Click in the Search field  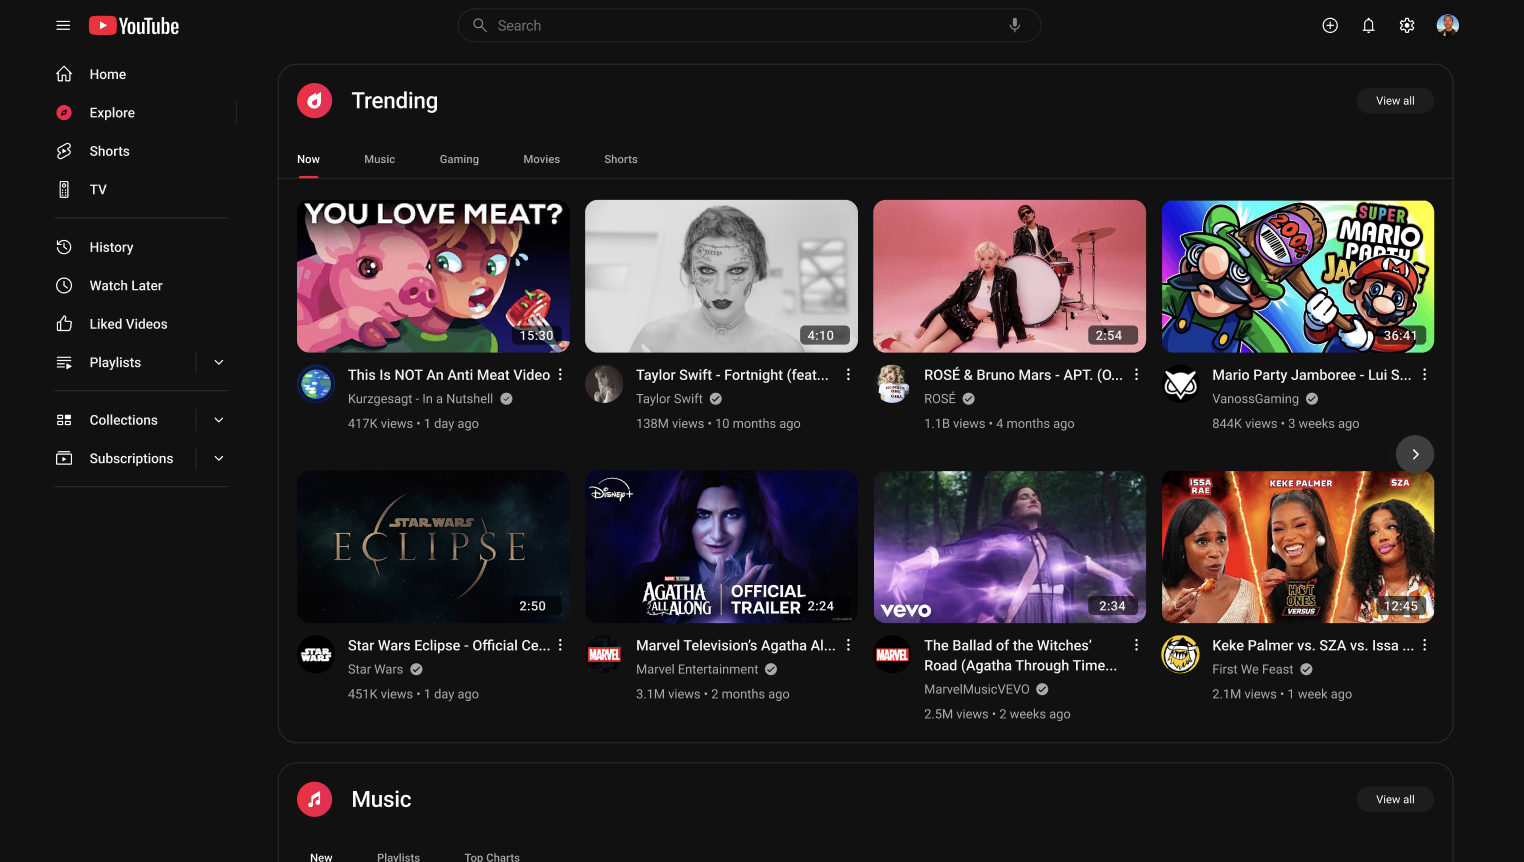click(749, 25)
